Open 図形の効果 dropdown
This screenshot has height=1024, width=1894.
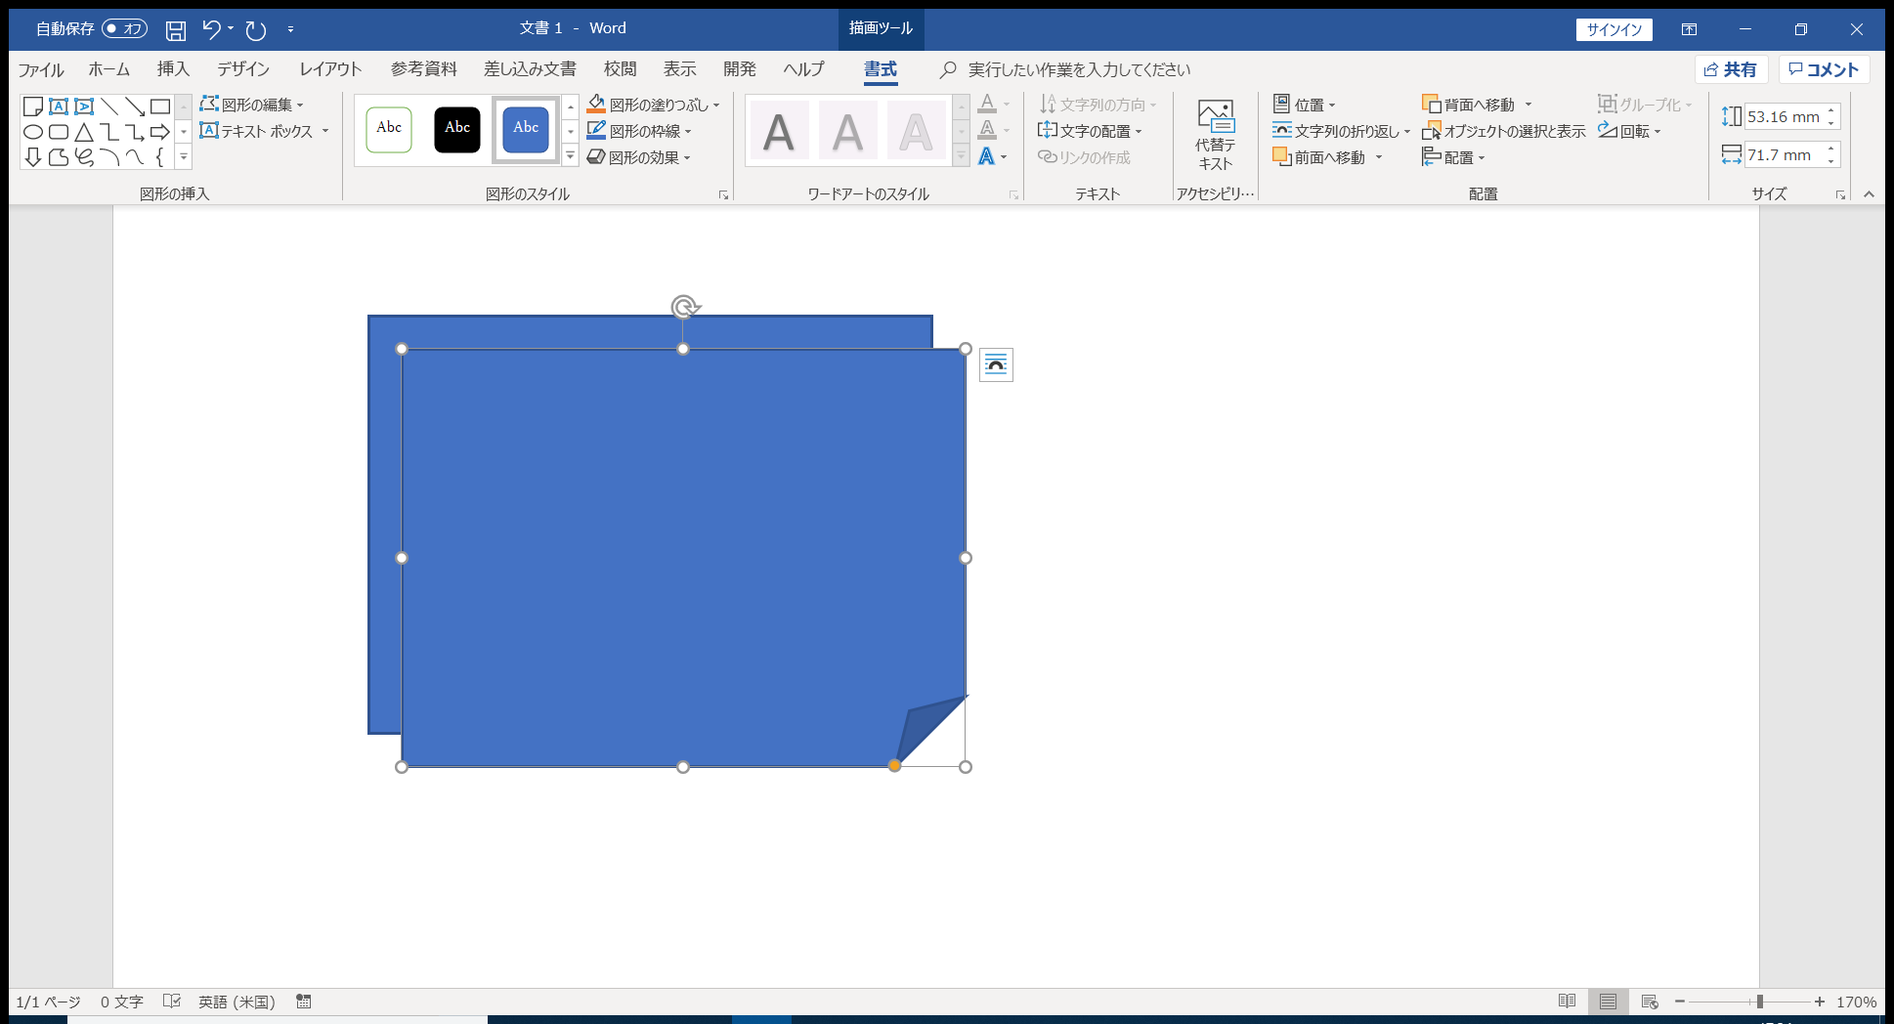pyautogui.click(x=639, y=157)
